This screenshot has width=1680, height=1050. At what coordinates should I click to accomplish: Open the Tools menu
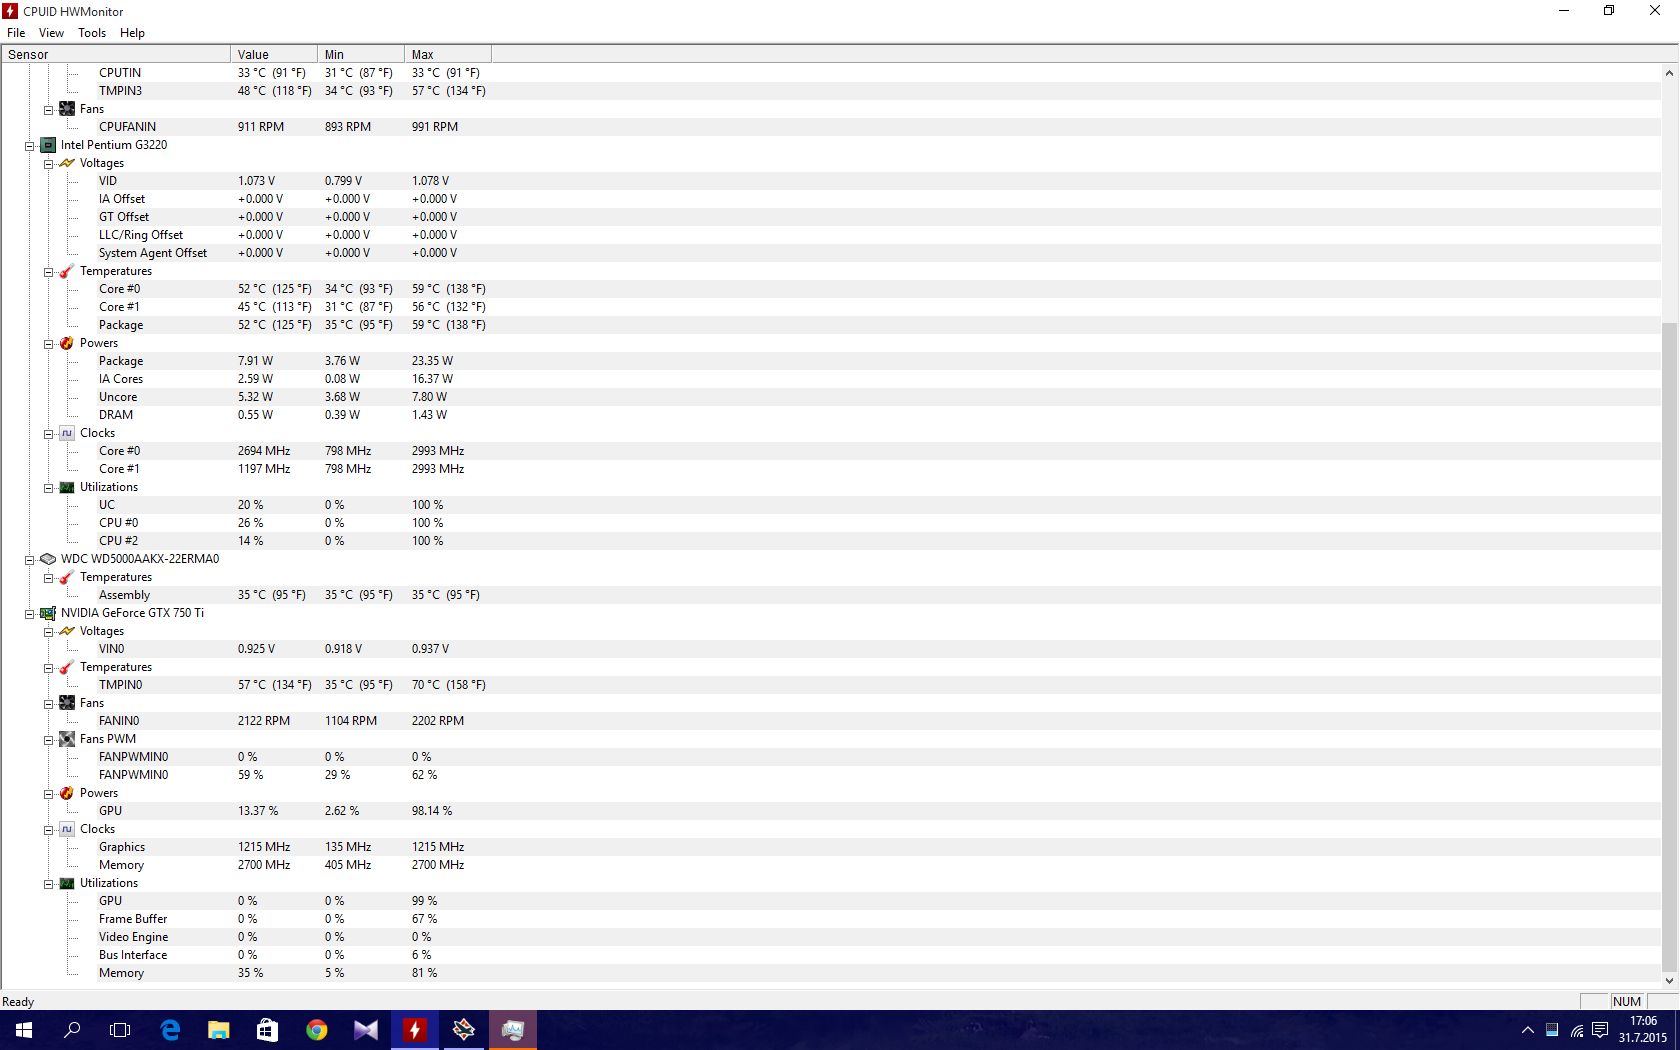[x=92, y=32]
